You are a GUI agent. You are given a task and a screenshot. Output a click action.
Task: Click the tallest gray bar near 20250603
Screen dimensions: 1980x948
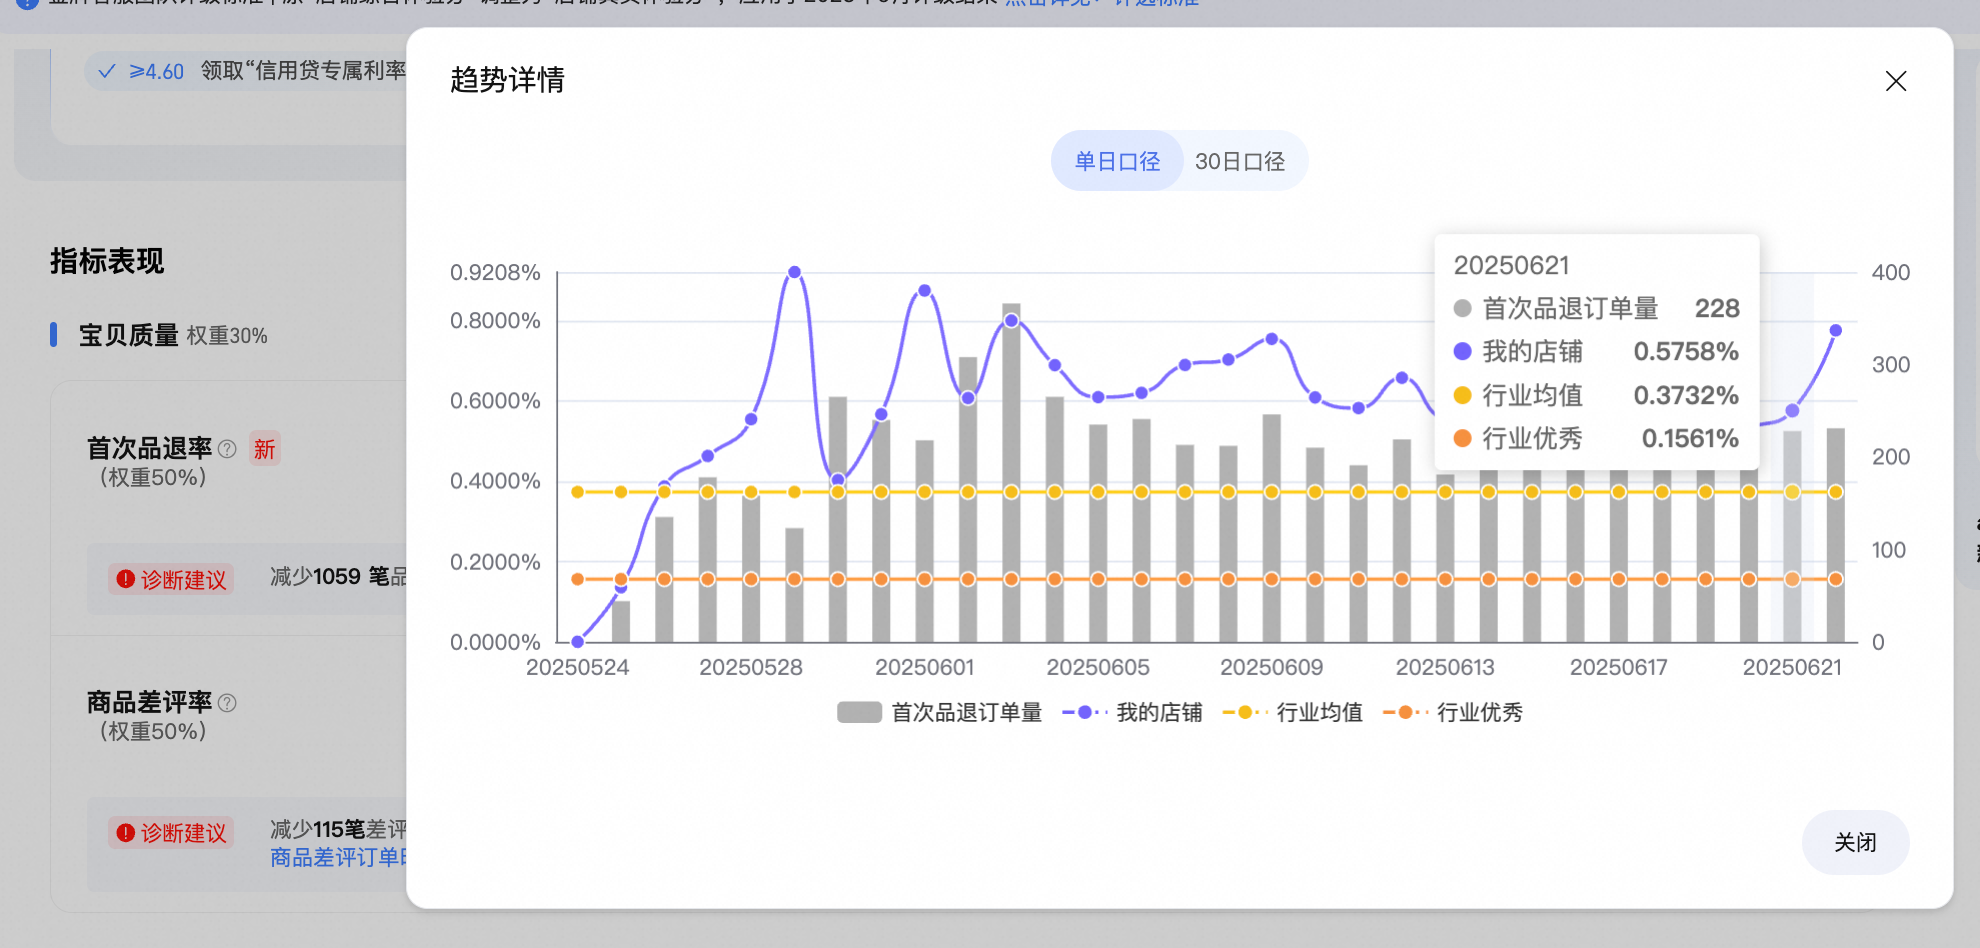1011,472
